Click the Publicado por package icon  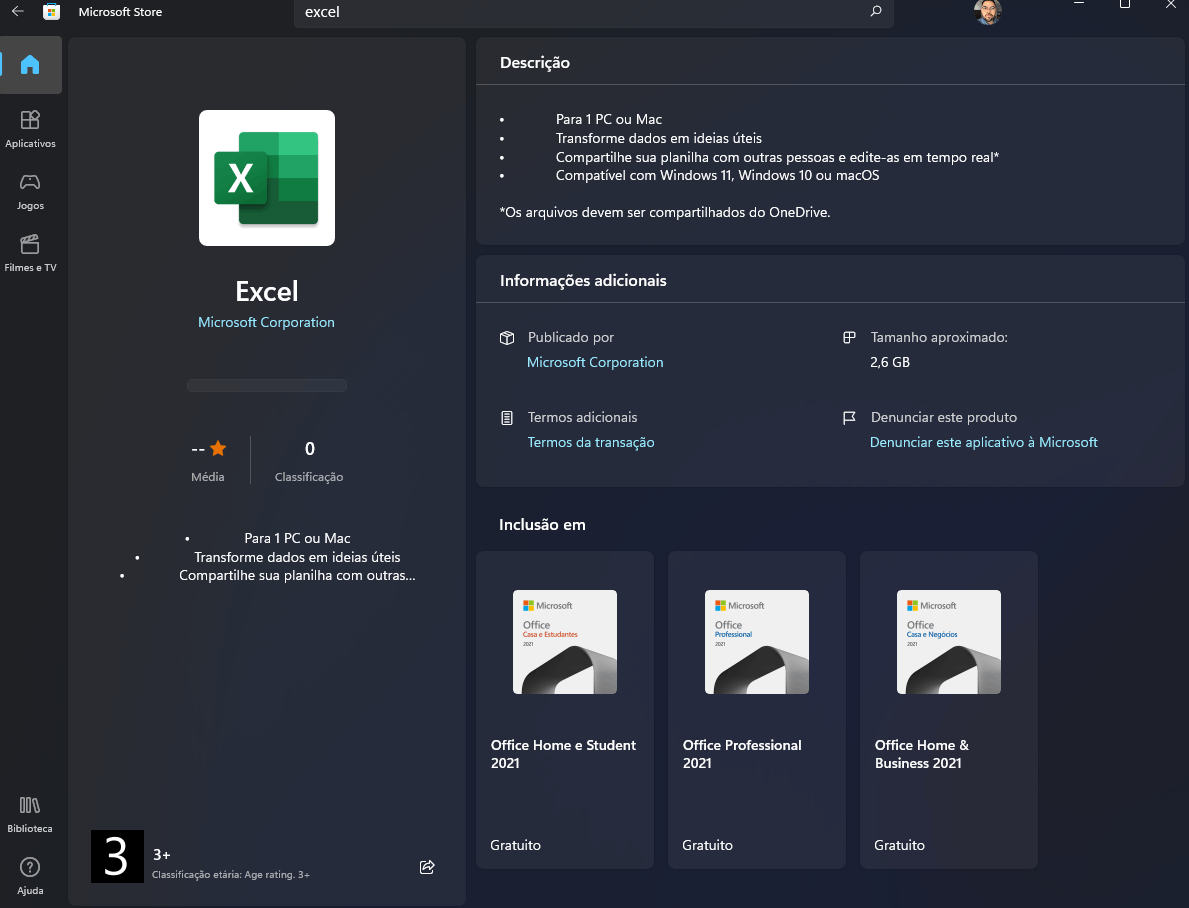[507, 338]
